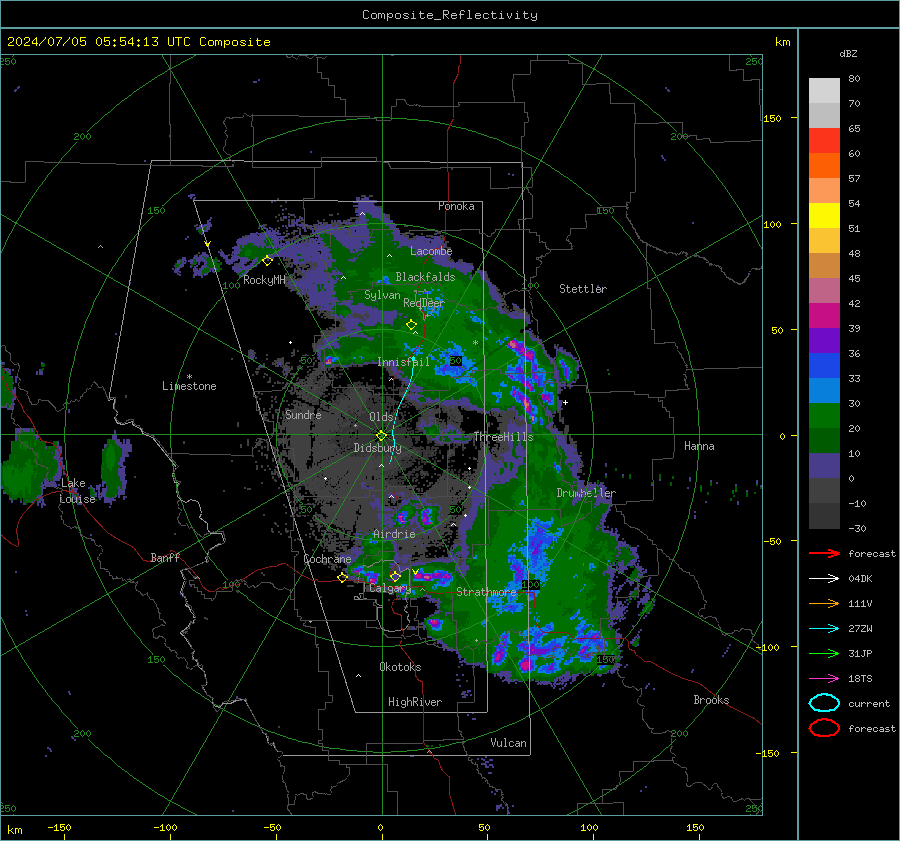Select the Didsbury label
Screen dimensions: 900x841
377,448
